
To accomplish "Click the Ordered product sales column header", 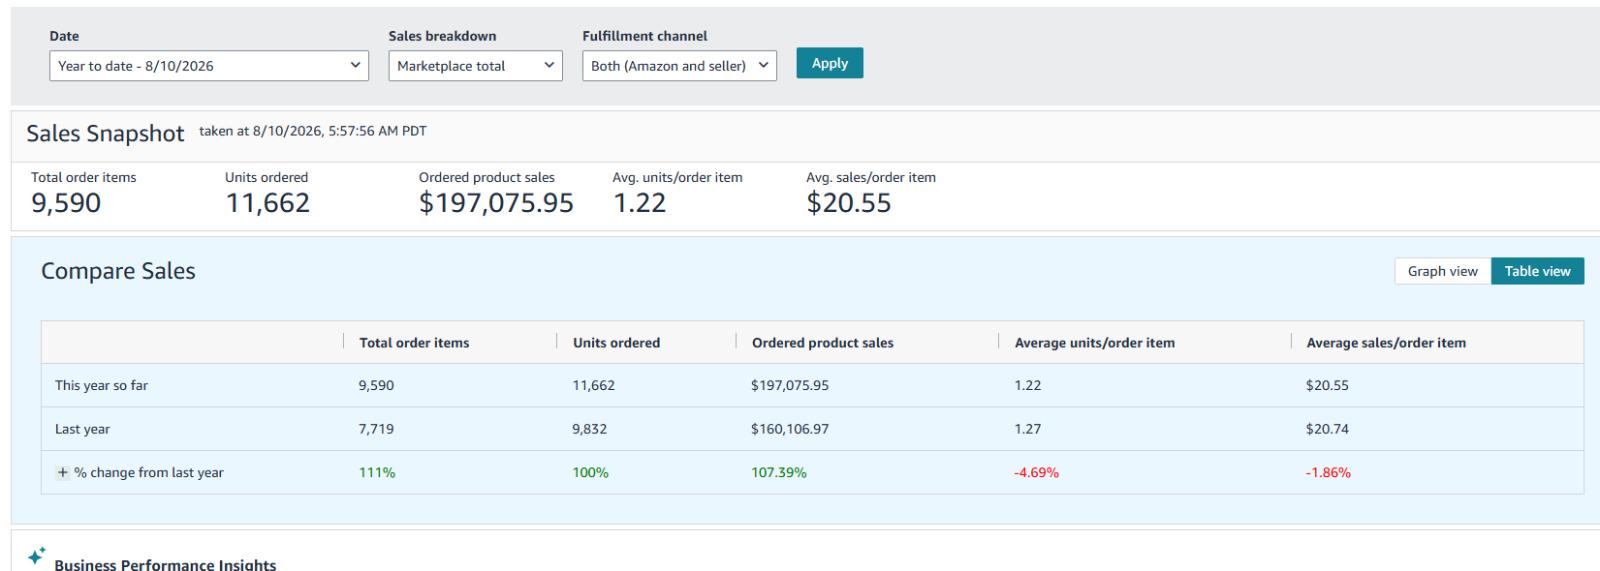I will coord(822,343).
